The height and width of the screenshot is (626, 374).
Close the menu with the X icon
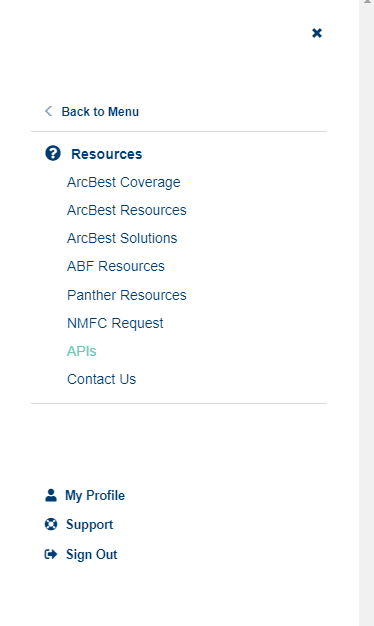pyautogui.click(x=317, y=33)
